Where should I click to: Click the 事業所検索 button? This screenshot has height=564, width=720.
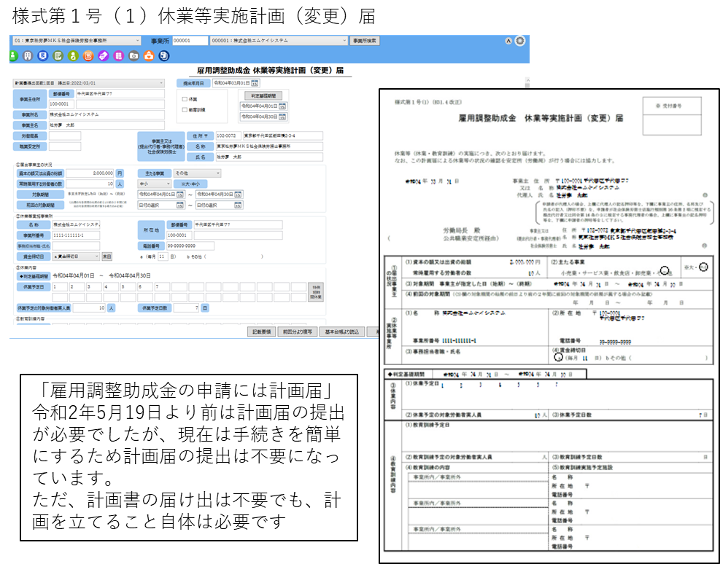coord(365,41)
